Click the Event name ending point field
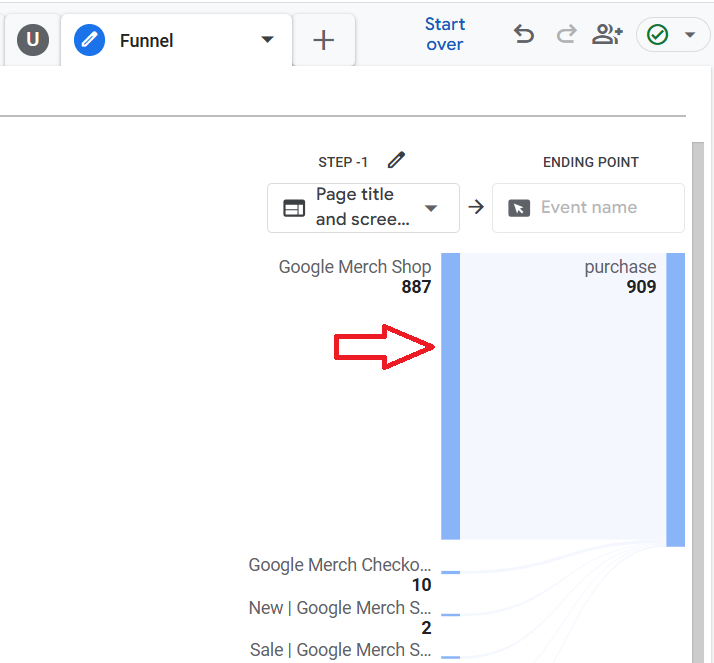Viewport: 714px width, 663px height. [588, 208]
